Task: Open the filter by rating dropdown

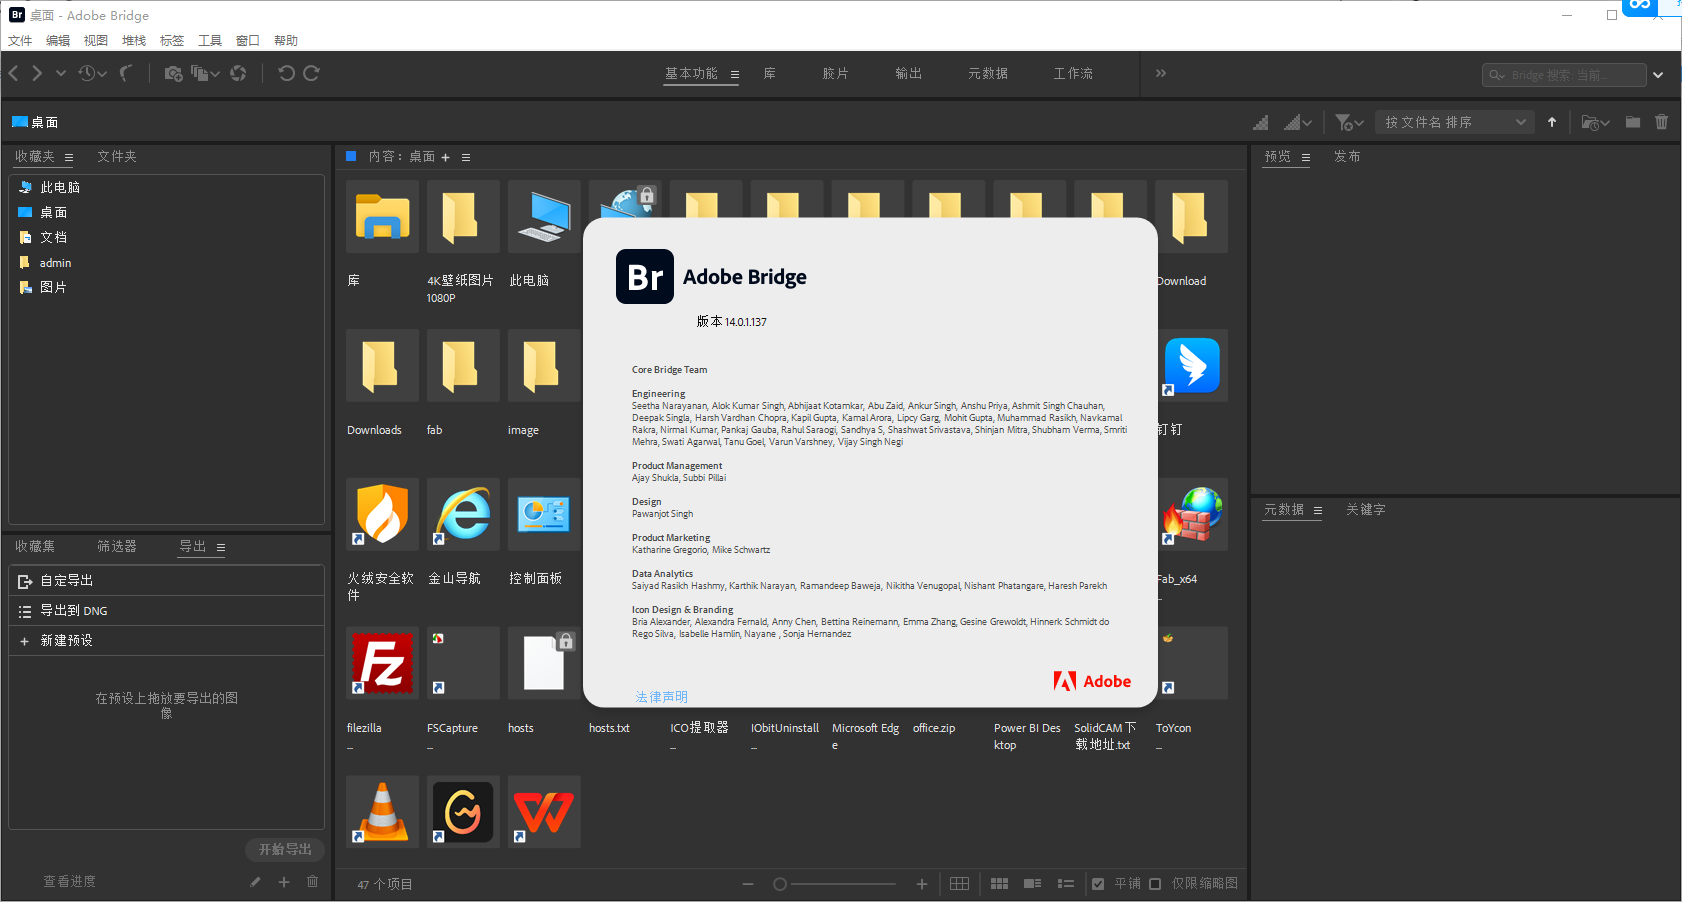Action: coord(1350,122)
